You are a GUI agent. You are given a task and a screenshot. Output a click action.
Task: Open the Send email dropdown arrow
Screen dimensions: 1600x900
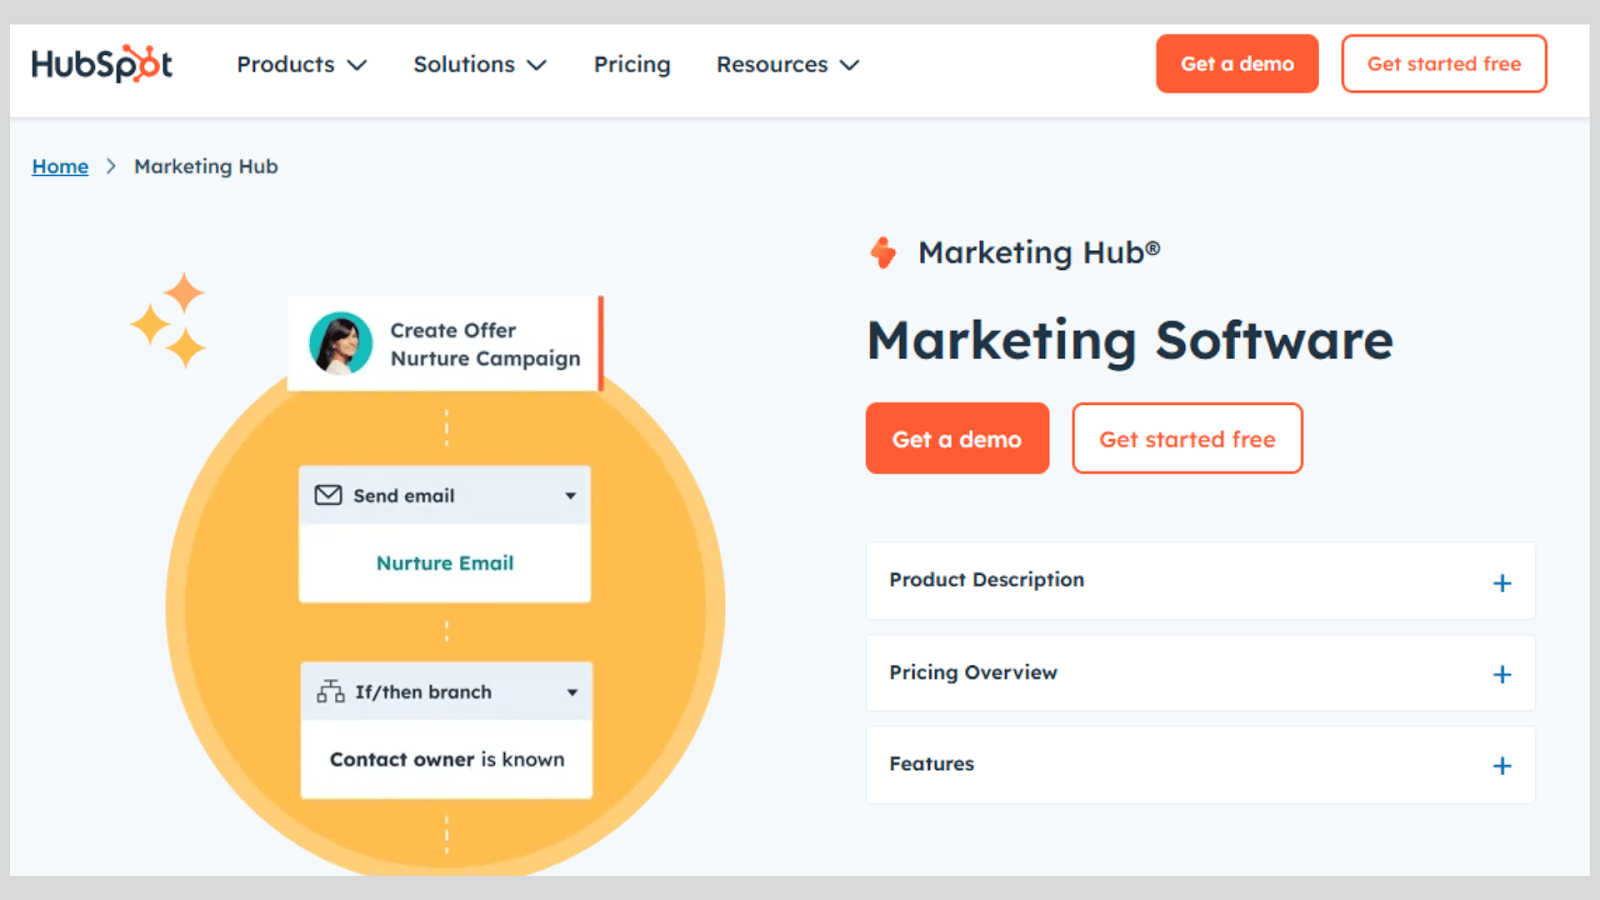point(571,495)
